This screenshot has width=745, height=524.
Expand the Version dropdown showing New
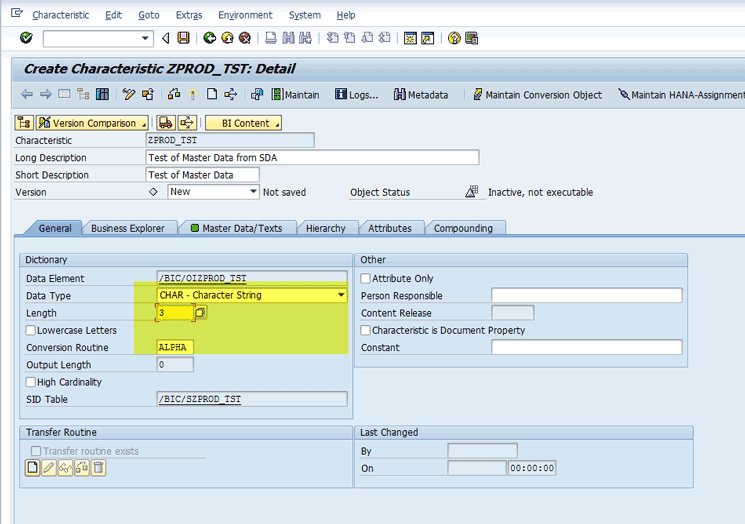pyautogui.click(x=253, y=192)
